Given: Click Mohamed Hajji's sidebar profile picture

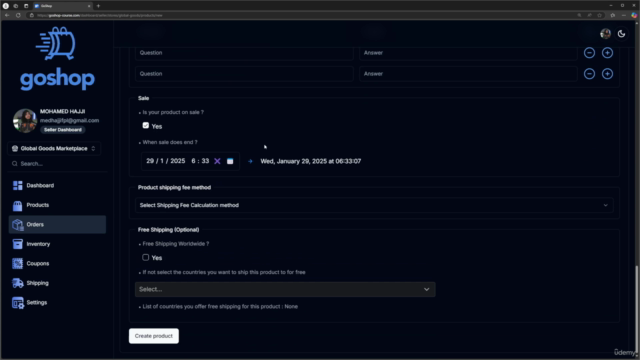Looking at the screenshot, I should tap(24, 120).
